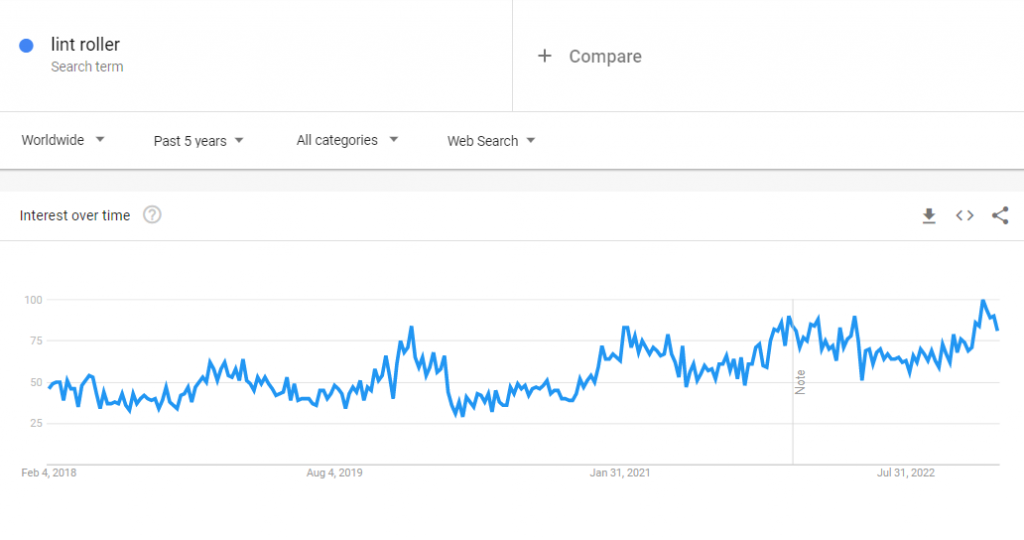1024x540 pixels.
Task: Click the Compare button
Action: [x=604, y=56]
